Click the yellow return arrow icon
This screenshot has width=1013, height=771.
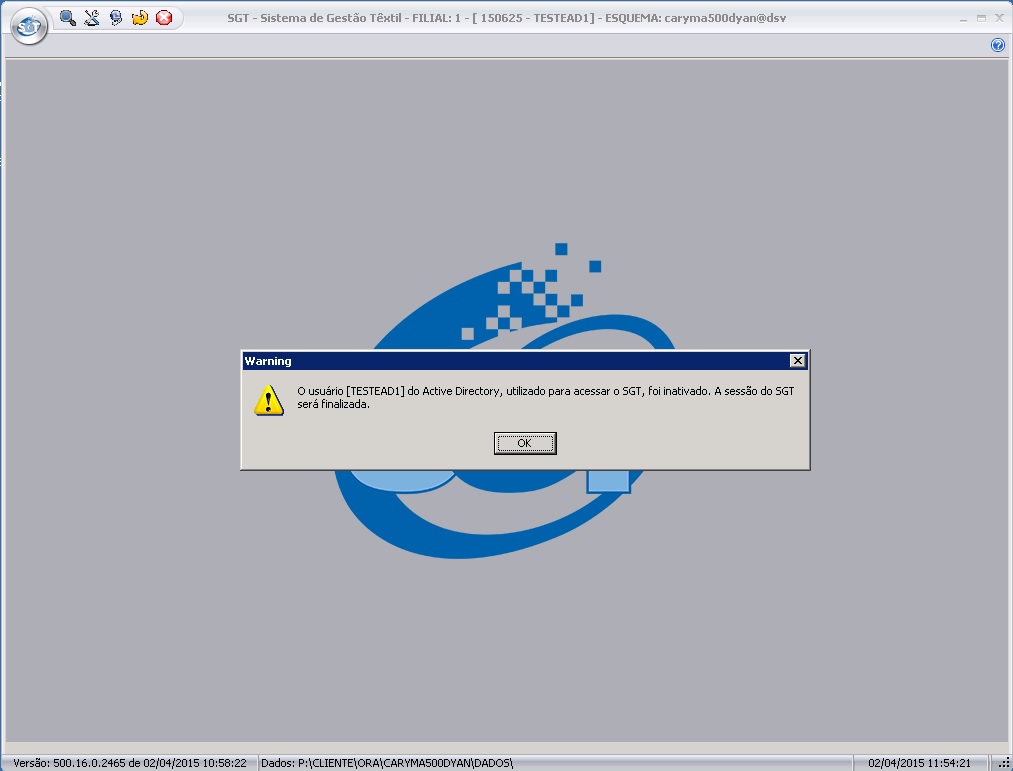click(140, 17)
